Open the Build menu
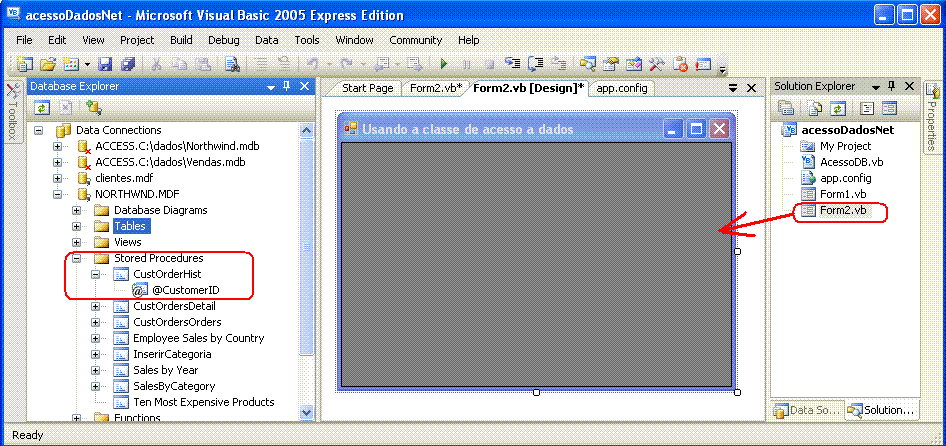 coord(181,40)
